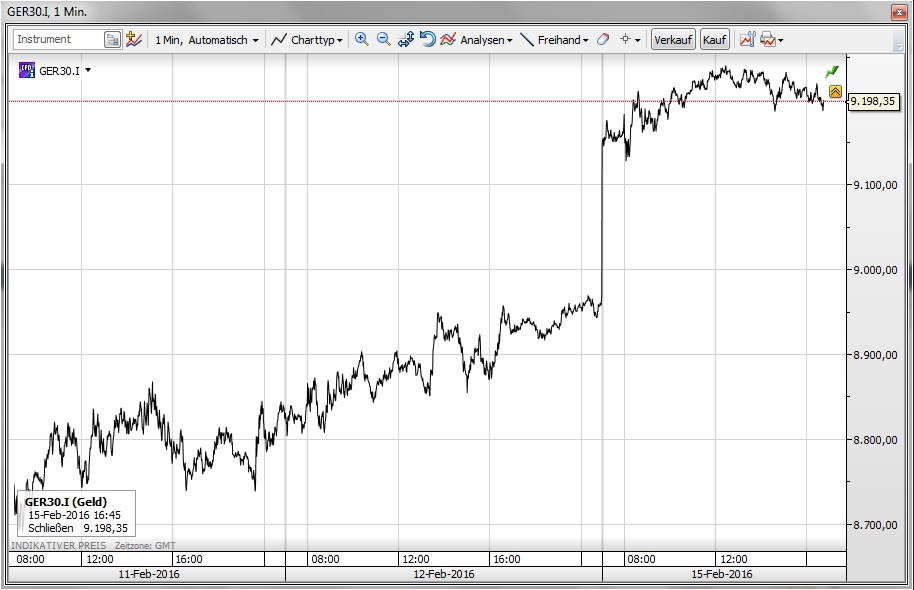Screen dimensions: 914x590
Task: Click the zoom out magnifier icon
Action: [x=384, y=39]
